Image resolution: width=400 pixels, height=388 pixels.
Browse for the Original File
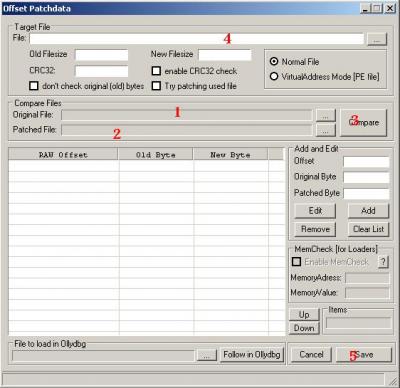[x=325, y=116]
